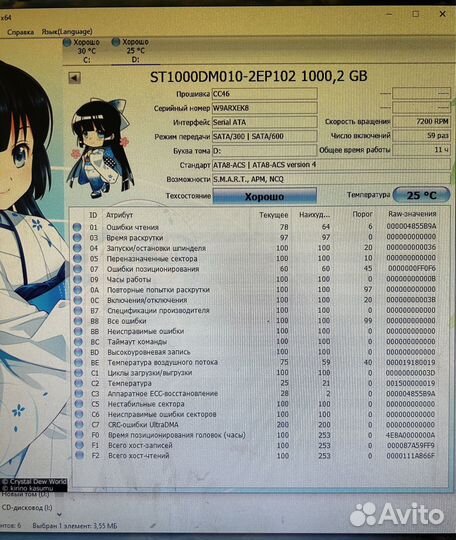Image resolution: width=456 pixels, height=540 pixels.
Task: Click the Raw-значения column header
Action: [x=412, y=214]
